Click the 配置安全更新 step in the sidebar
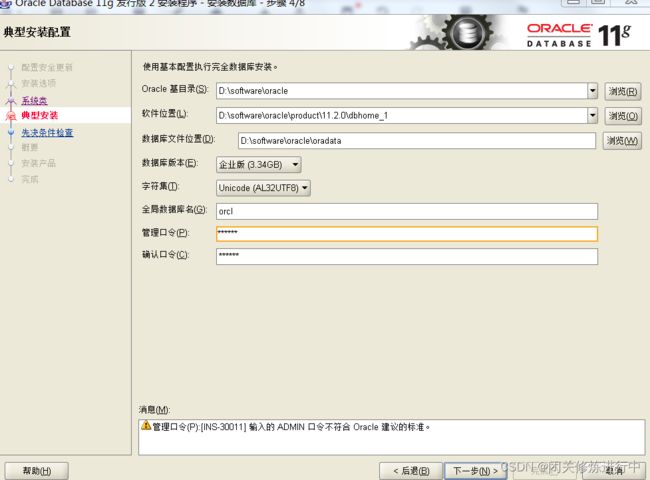The width and height of the screenshot is (650, 480). 47,67
